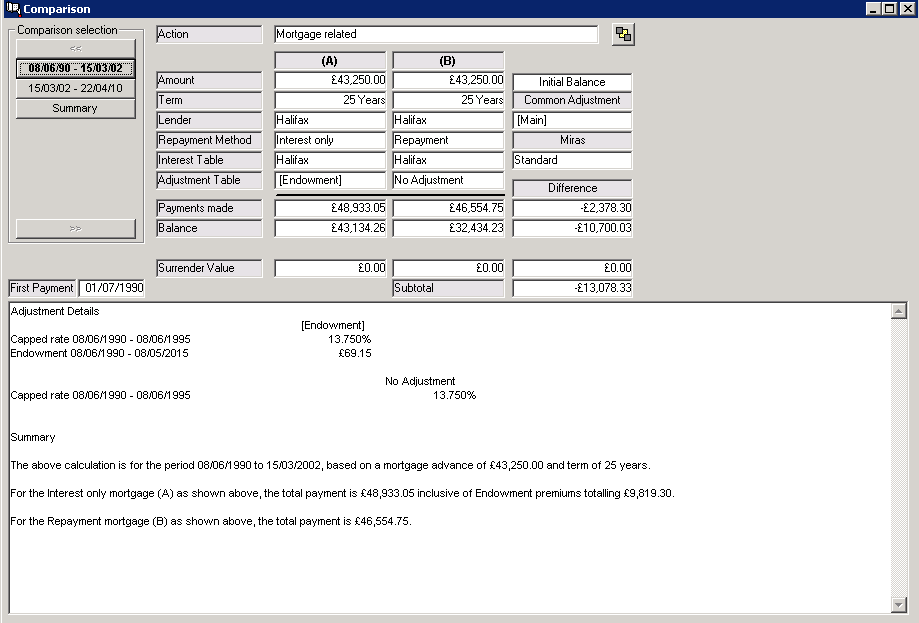Click the [Endowment] adjustment table field

(330, 180)
